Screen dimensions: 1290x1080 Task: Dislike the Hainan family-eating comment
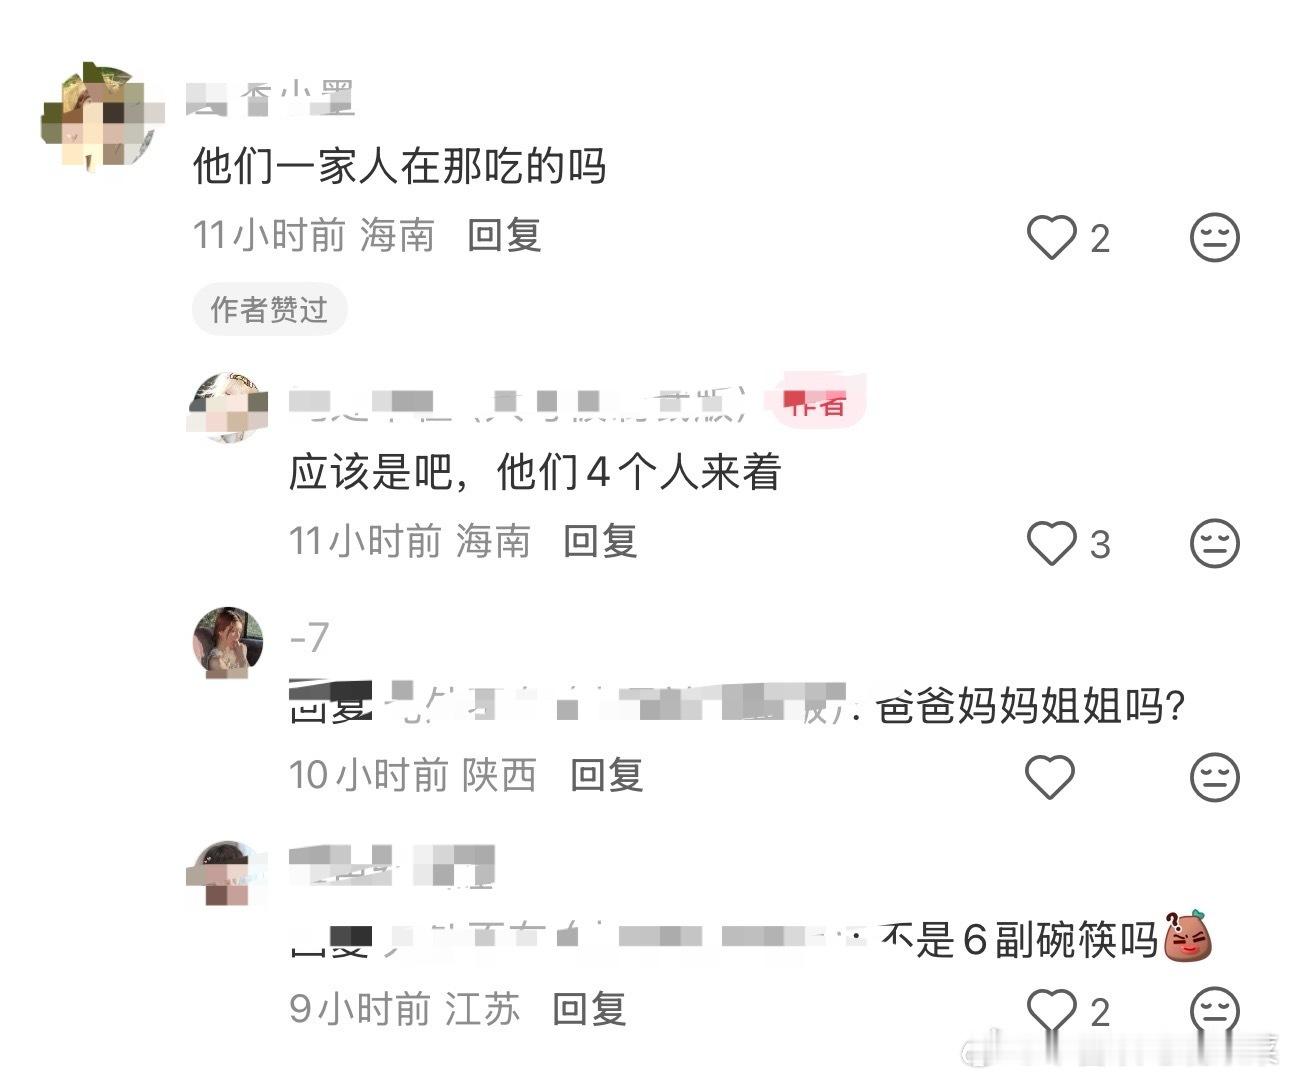(1215, 238)
